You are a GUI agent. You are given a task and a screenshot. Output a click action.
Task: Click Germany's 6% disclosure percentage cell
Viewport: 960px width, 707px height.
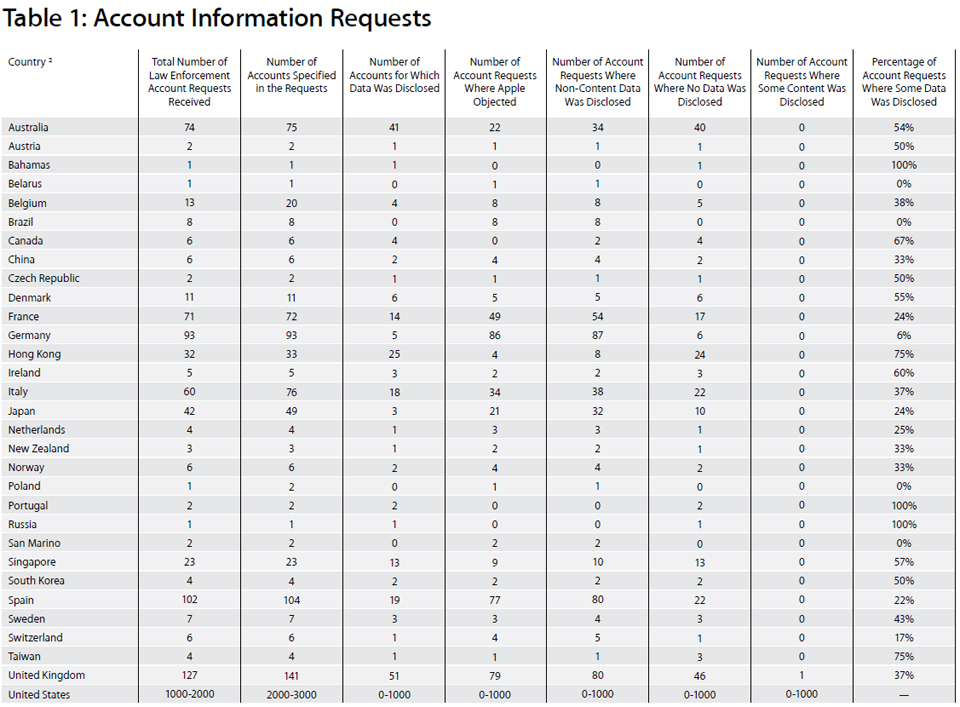[x=904, y=335]
